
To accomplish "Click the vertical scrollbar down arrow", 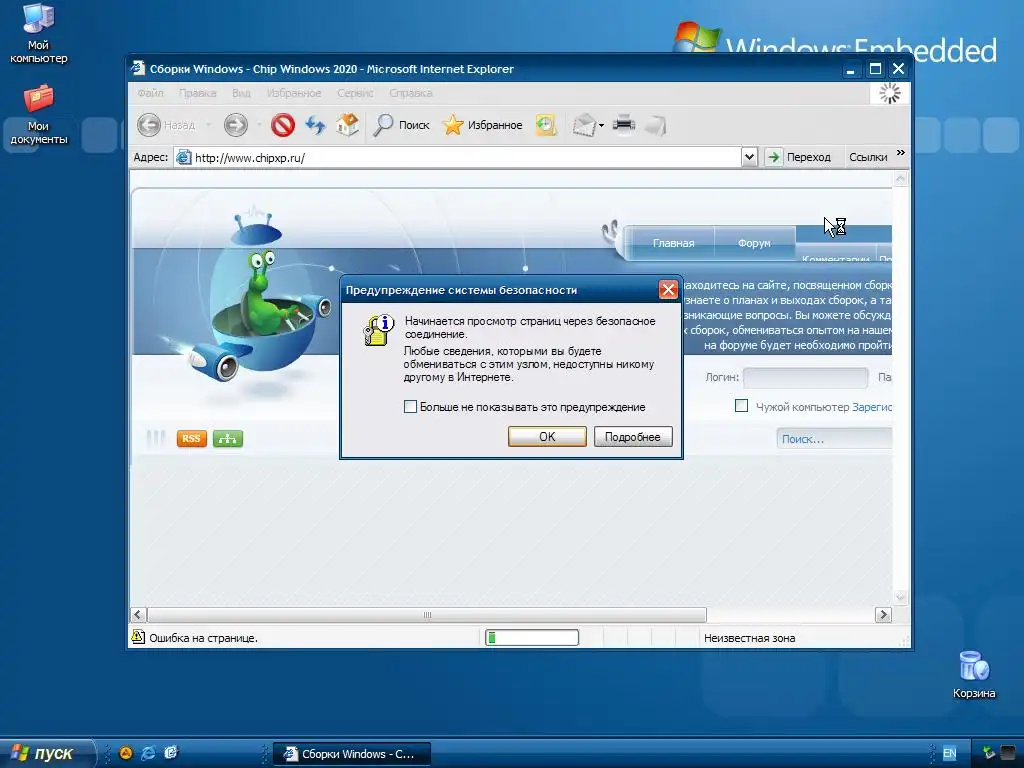I will point(901,596).
